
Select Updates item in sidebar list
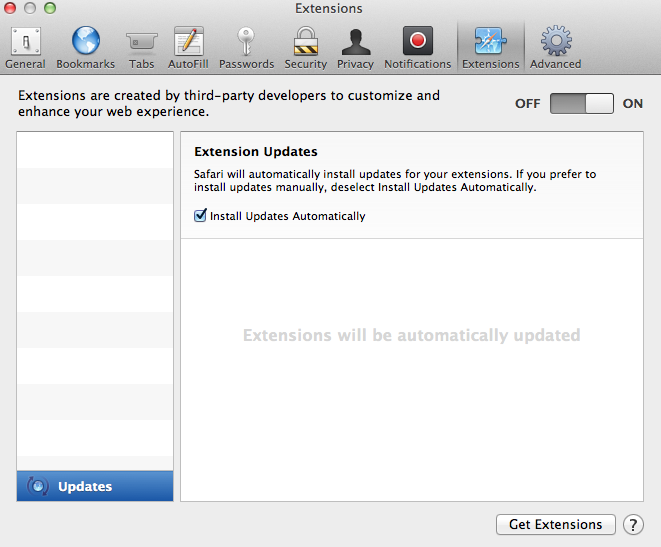pyautogui.click(x=95, y=486)
